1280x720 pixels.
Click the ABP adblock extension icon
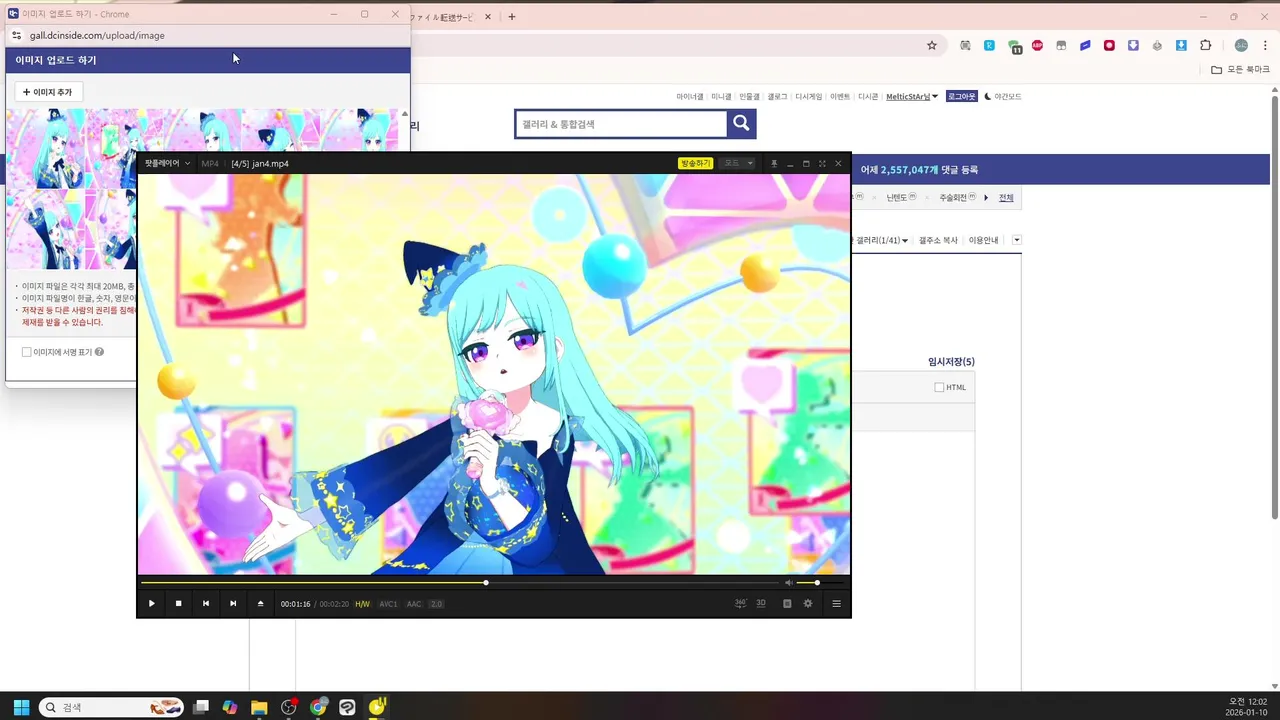click(x=1037, y=45)
